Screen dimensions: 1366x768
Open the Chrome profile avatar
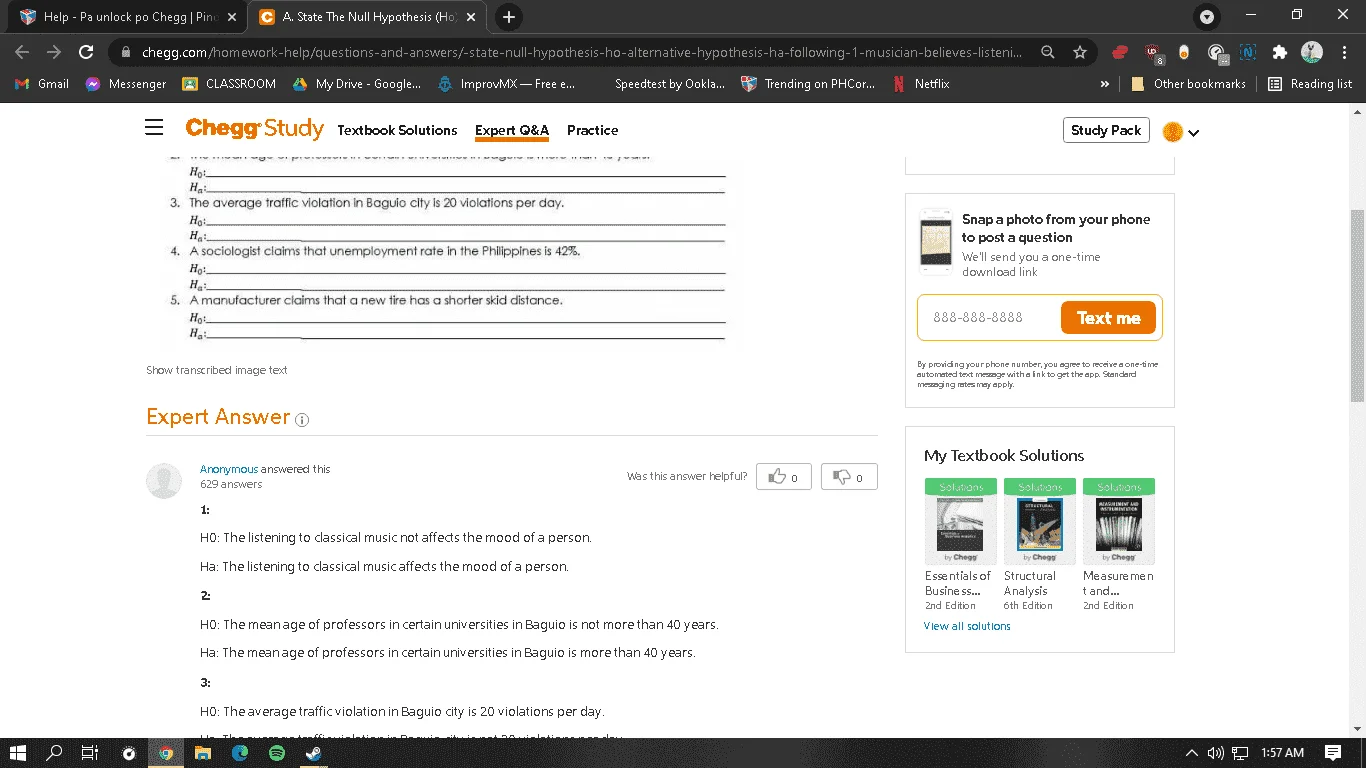tap(1311, 52)
